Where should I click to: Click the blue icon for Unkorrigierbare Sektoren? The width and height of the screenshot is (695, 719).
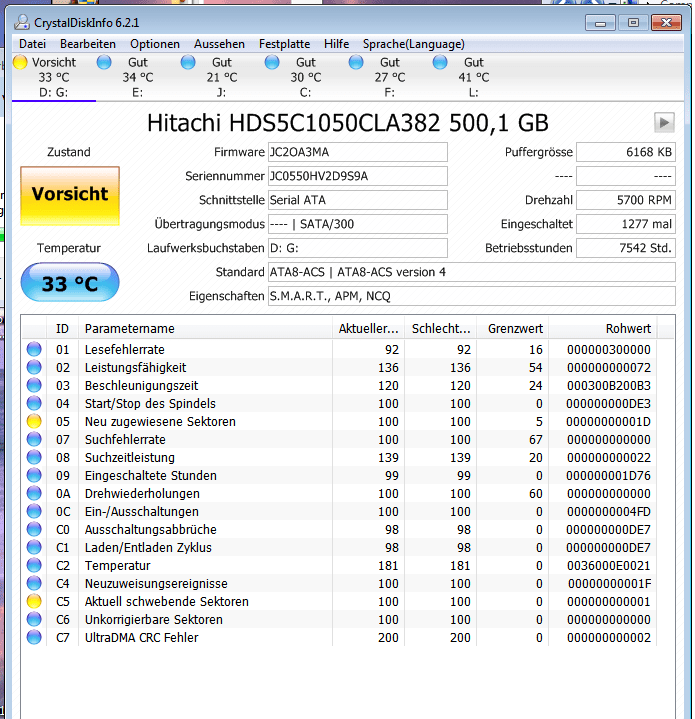click(x=34, y=619)
